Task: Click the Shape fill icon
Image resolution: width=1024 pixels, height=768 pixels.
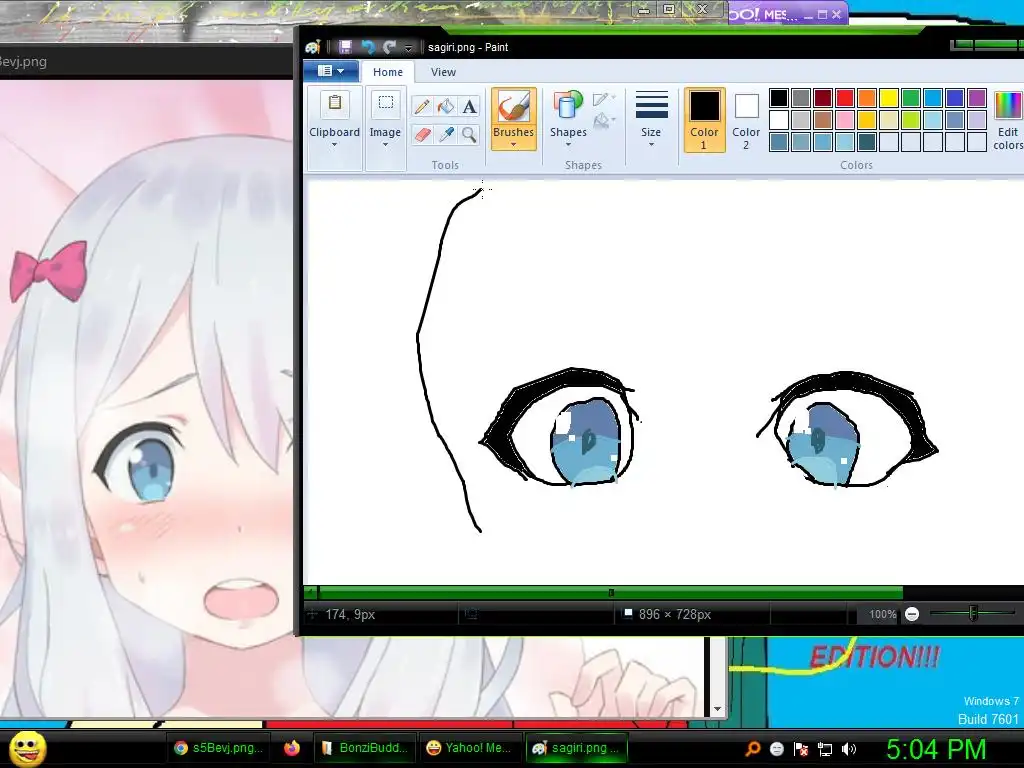Action: click(602, 121)
